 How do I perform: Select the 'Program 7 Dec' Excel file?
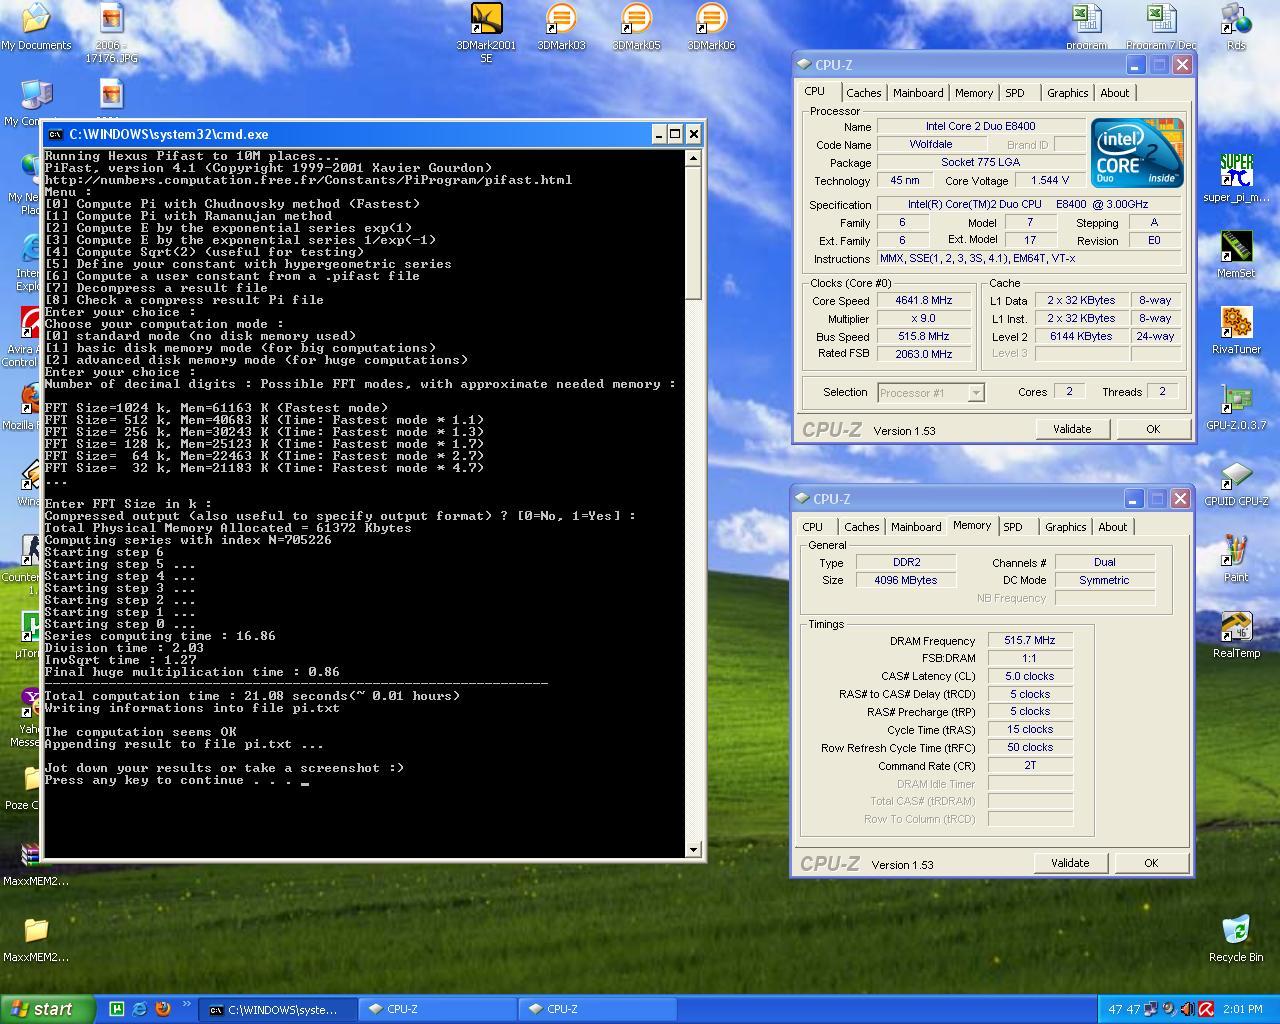(x=1160, y=27)
